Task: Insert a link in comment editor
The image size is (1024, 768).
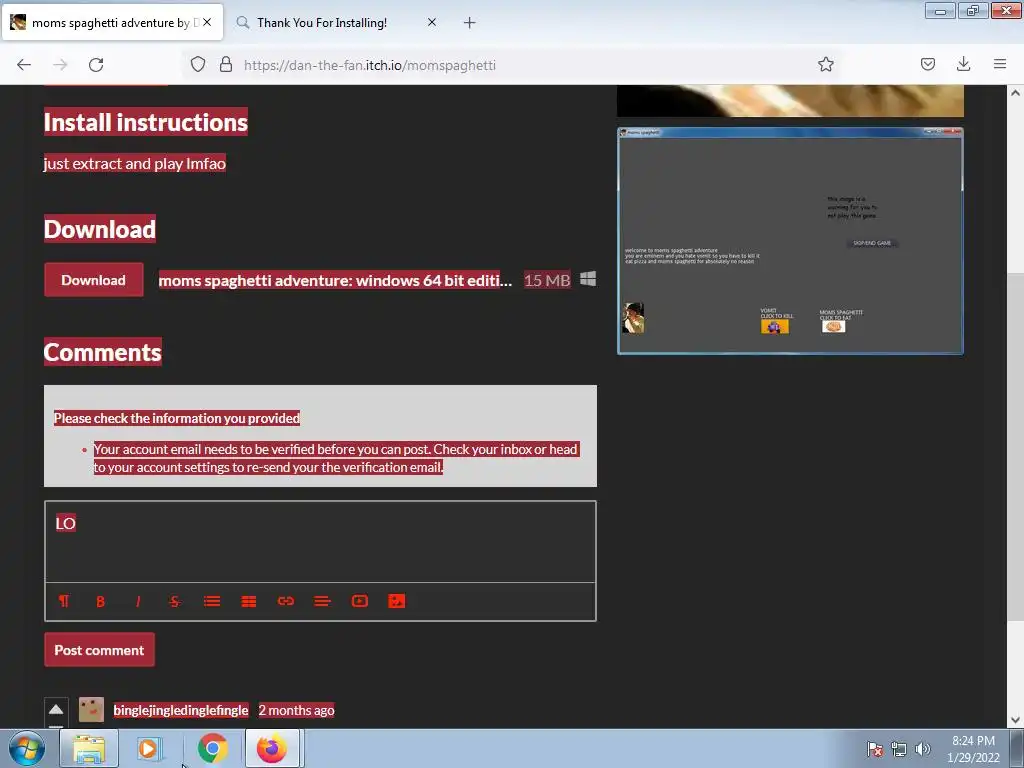Action: (285, 601)
